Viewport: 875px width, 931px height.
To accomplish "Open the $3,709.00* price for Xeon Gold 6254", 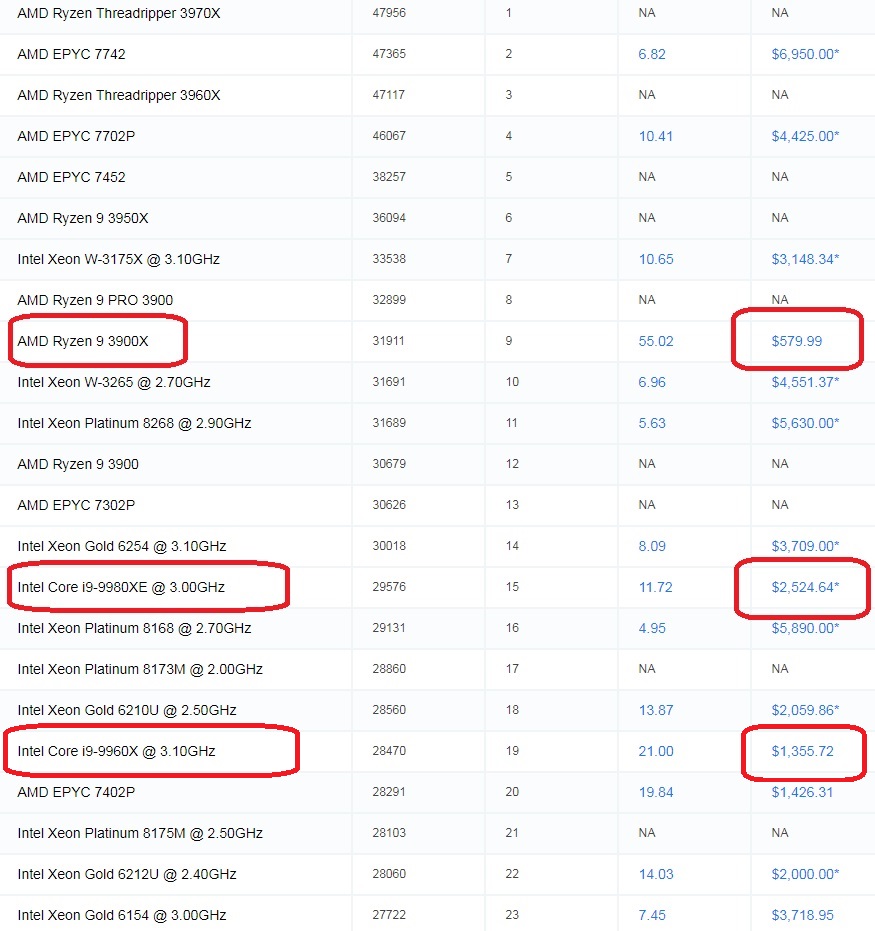I will tap(805, 546).
